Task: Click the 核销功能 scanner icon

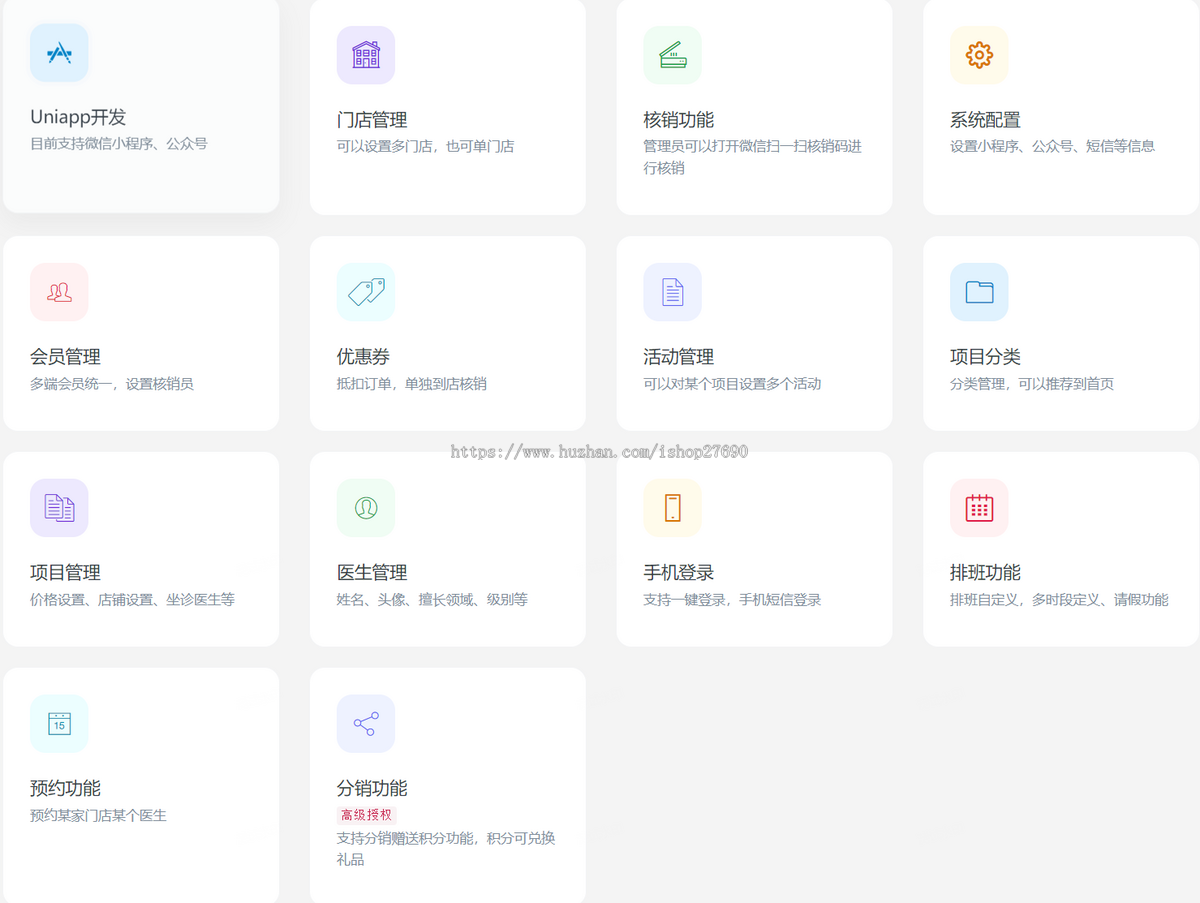Action: (672, 55)
